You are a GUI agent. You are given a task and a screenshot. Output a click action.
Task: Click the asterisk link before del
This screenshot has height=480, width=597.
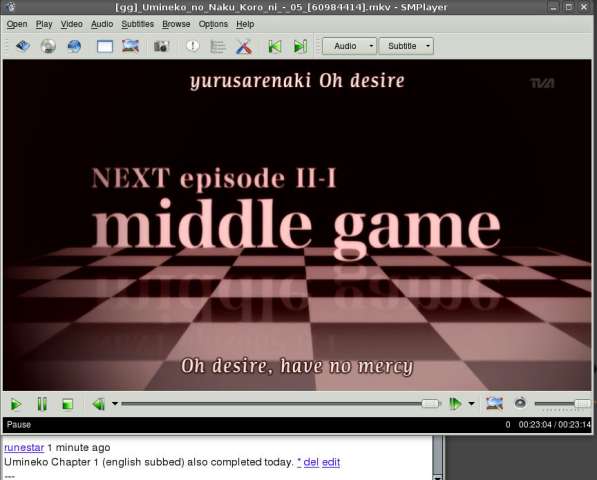(x=299, y=462)
